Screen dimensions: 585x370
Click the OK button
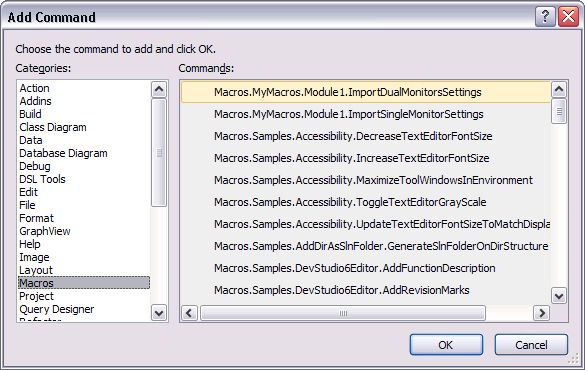pos(446,345)
